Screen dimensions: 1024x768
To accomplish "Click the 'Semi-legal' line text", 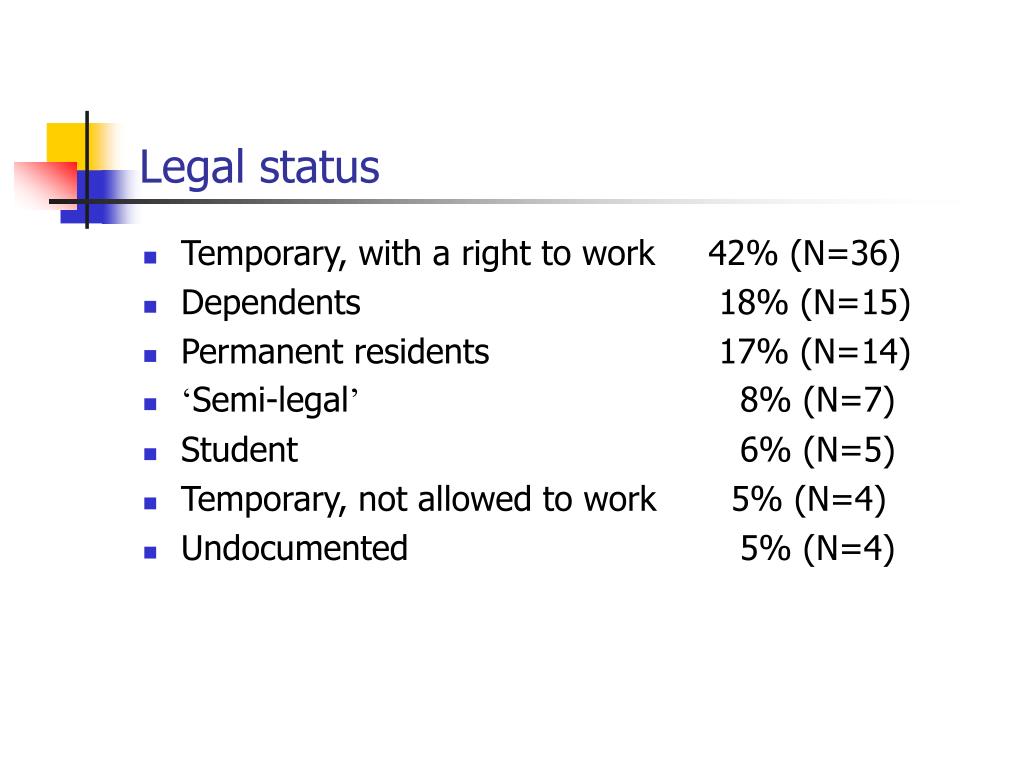I will [270, 401].
